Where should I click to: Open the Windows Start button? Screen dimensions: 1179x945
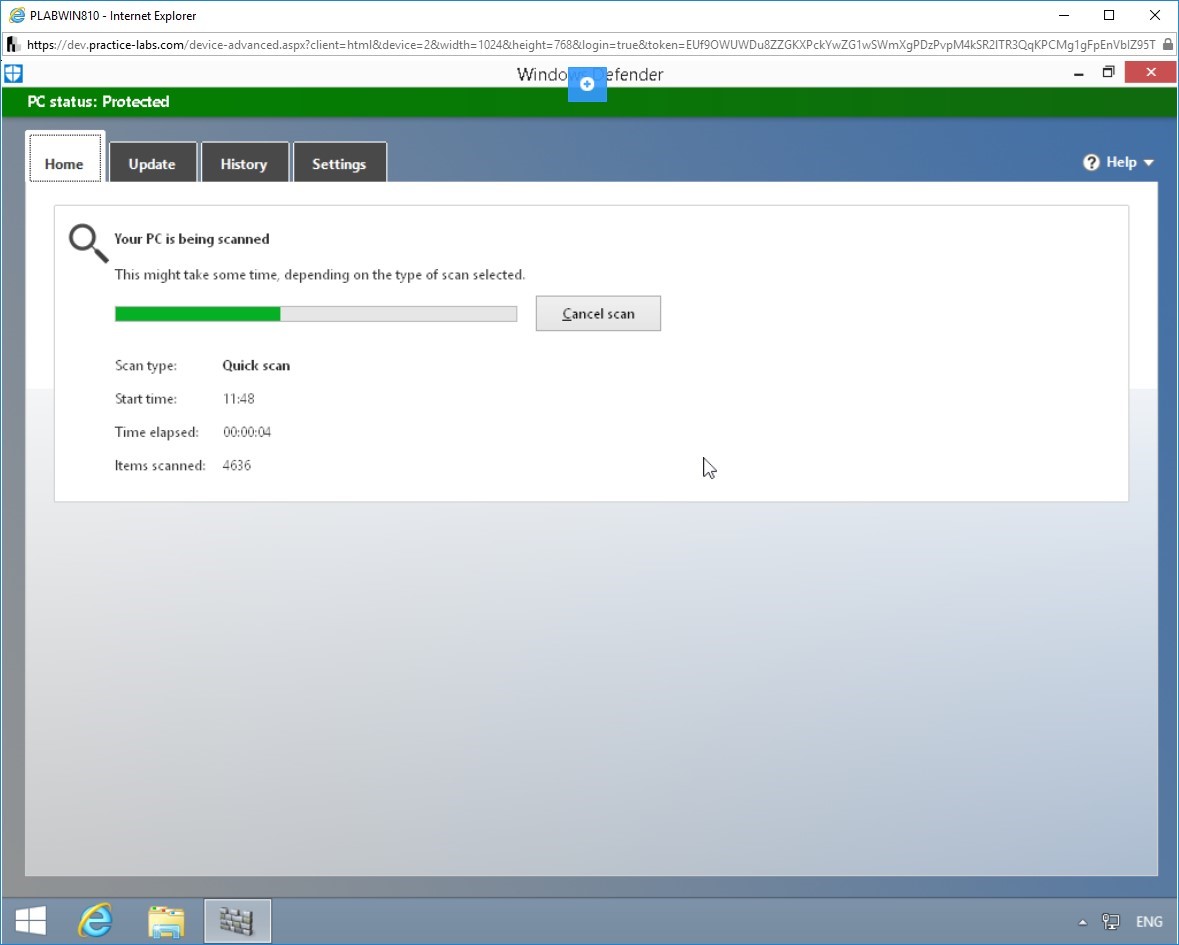click(x=31, y=920)
